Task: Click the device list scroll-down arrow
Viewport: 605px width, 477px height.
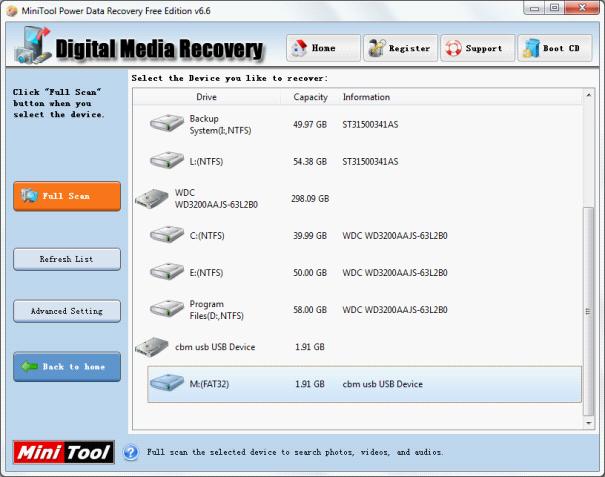Action: point(588,423)
